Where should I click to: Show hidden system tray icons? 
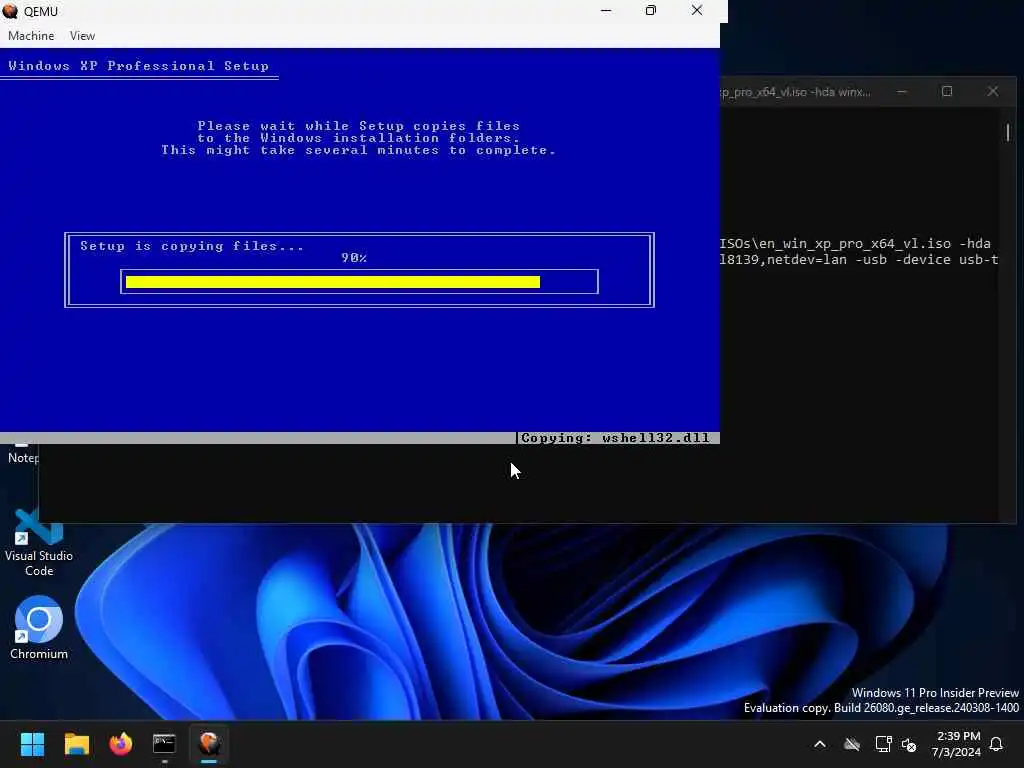[820, 744]
